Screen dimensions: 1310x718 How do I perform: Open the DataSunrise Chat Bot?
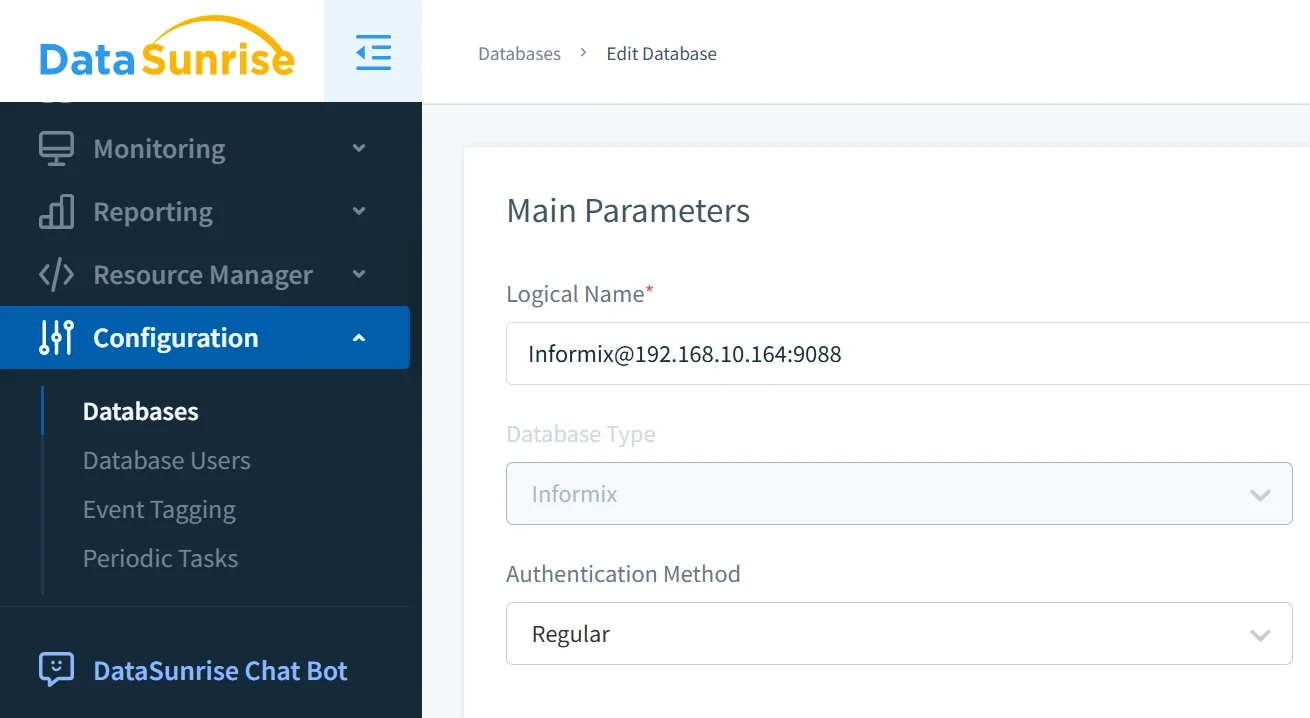point(219,670)
